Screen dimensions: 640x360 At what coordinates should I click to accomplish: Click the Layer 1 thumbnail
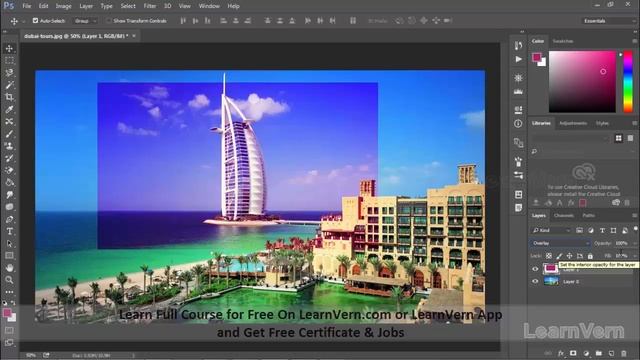pyautogui.click(x=551, y=269)
